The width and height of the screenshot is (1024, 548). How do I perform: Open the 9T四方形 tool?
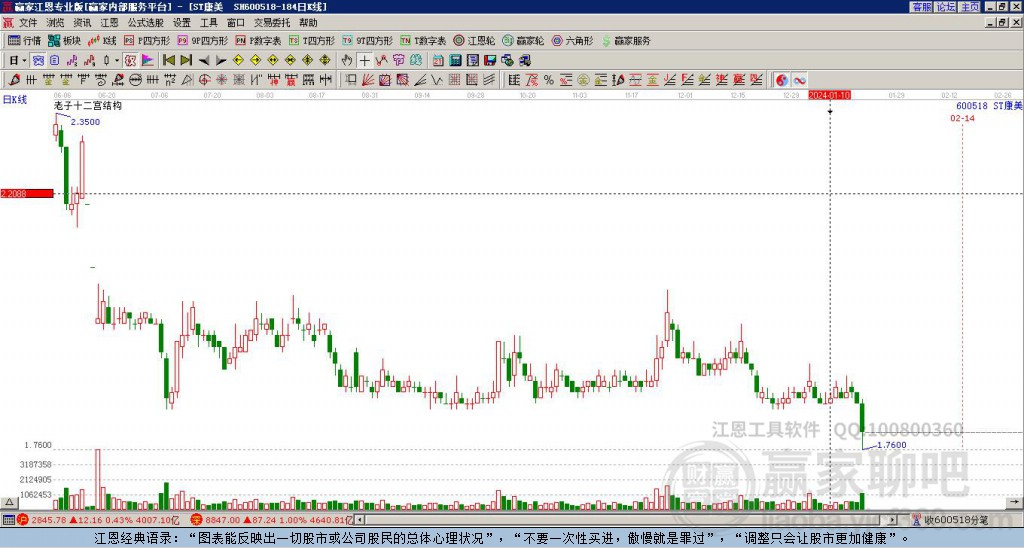click(x=367, y=40)
